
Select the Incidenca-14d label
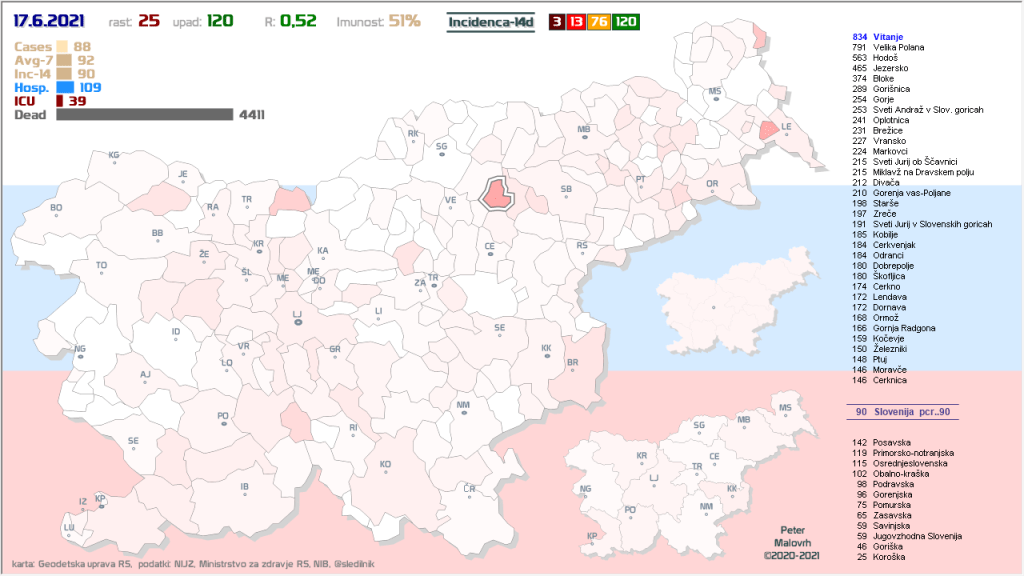pos(490,20)
